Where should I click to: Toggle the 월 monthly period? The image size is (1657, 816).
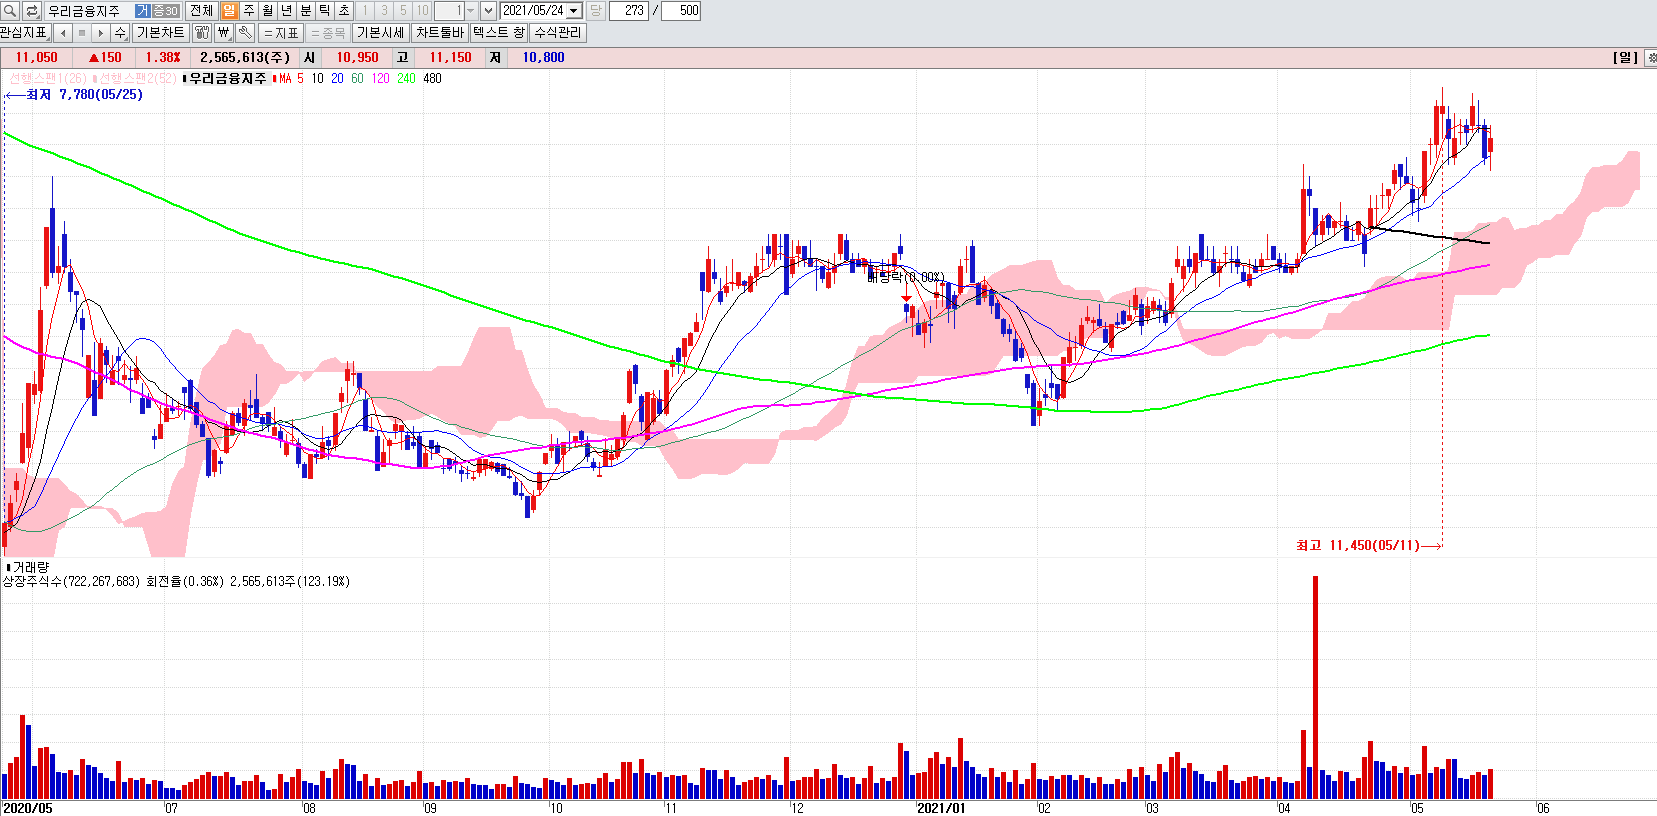[x=267, y=10]
